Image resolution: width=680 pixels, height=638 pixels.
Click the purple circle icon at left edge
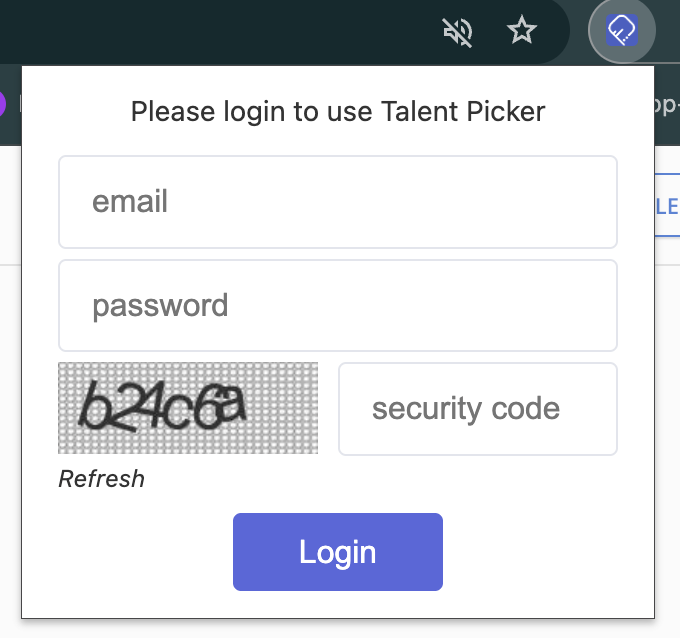click(3, 103)
